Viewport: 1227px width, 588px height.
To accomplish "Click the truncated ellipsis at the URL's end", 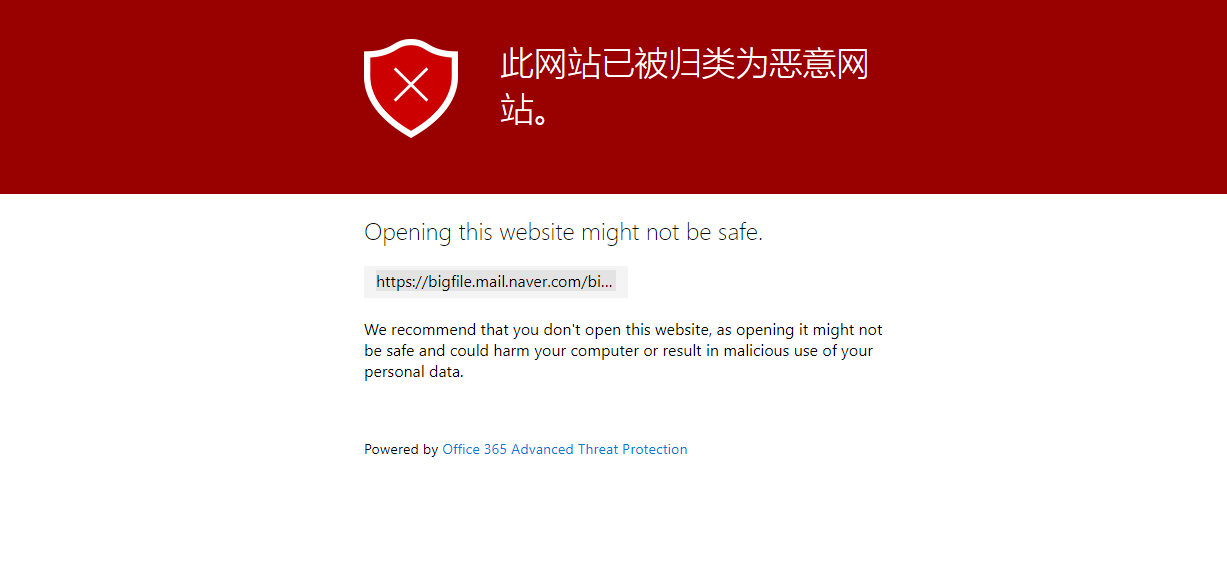I will [607, 282].
